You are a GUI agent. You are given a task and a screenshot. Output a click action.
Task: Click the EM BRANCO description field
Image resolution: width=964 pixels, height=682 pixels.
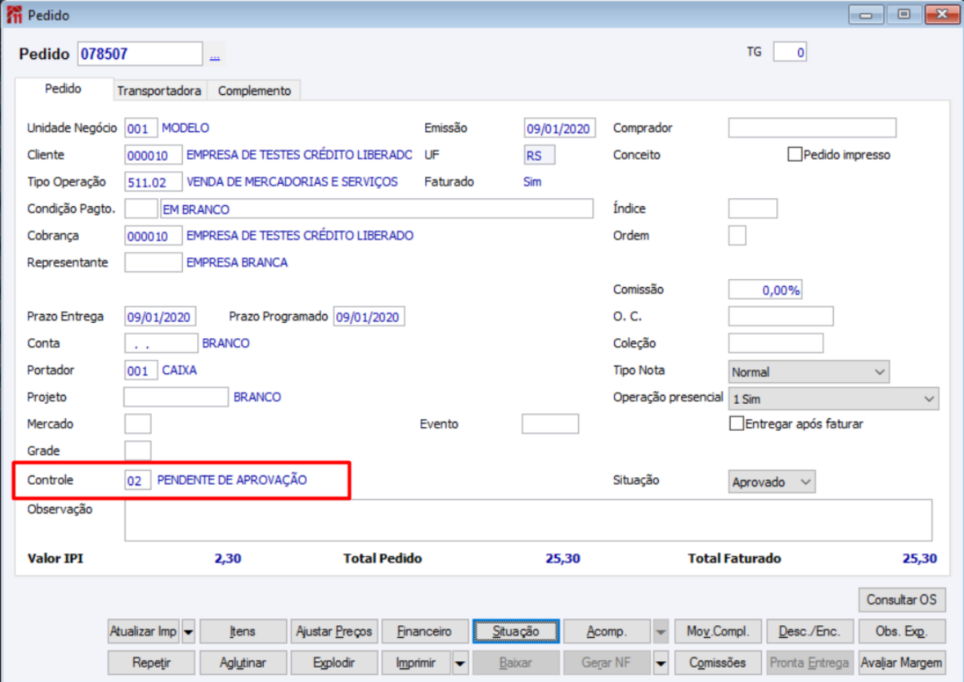[x=376, y=208]
